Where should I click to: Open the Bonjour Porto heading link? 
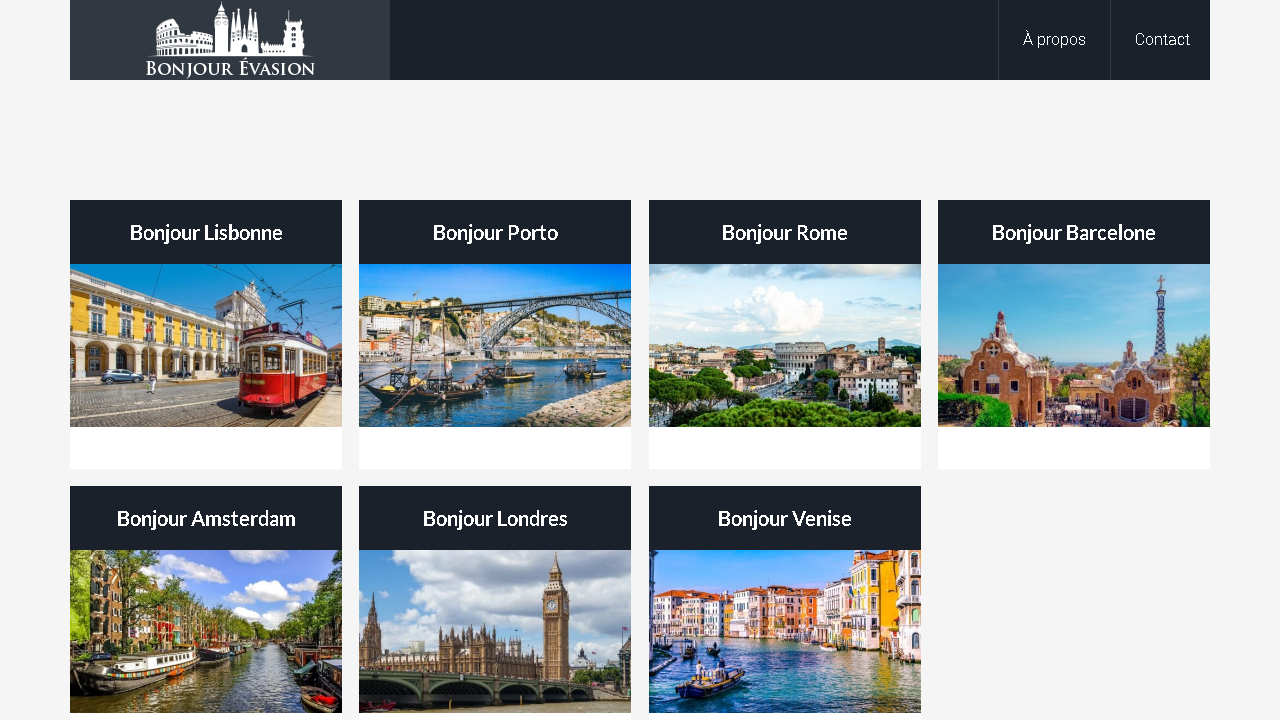point(495,233)
